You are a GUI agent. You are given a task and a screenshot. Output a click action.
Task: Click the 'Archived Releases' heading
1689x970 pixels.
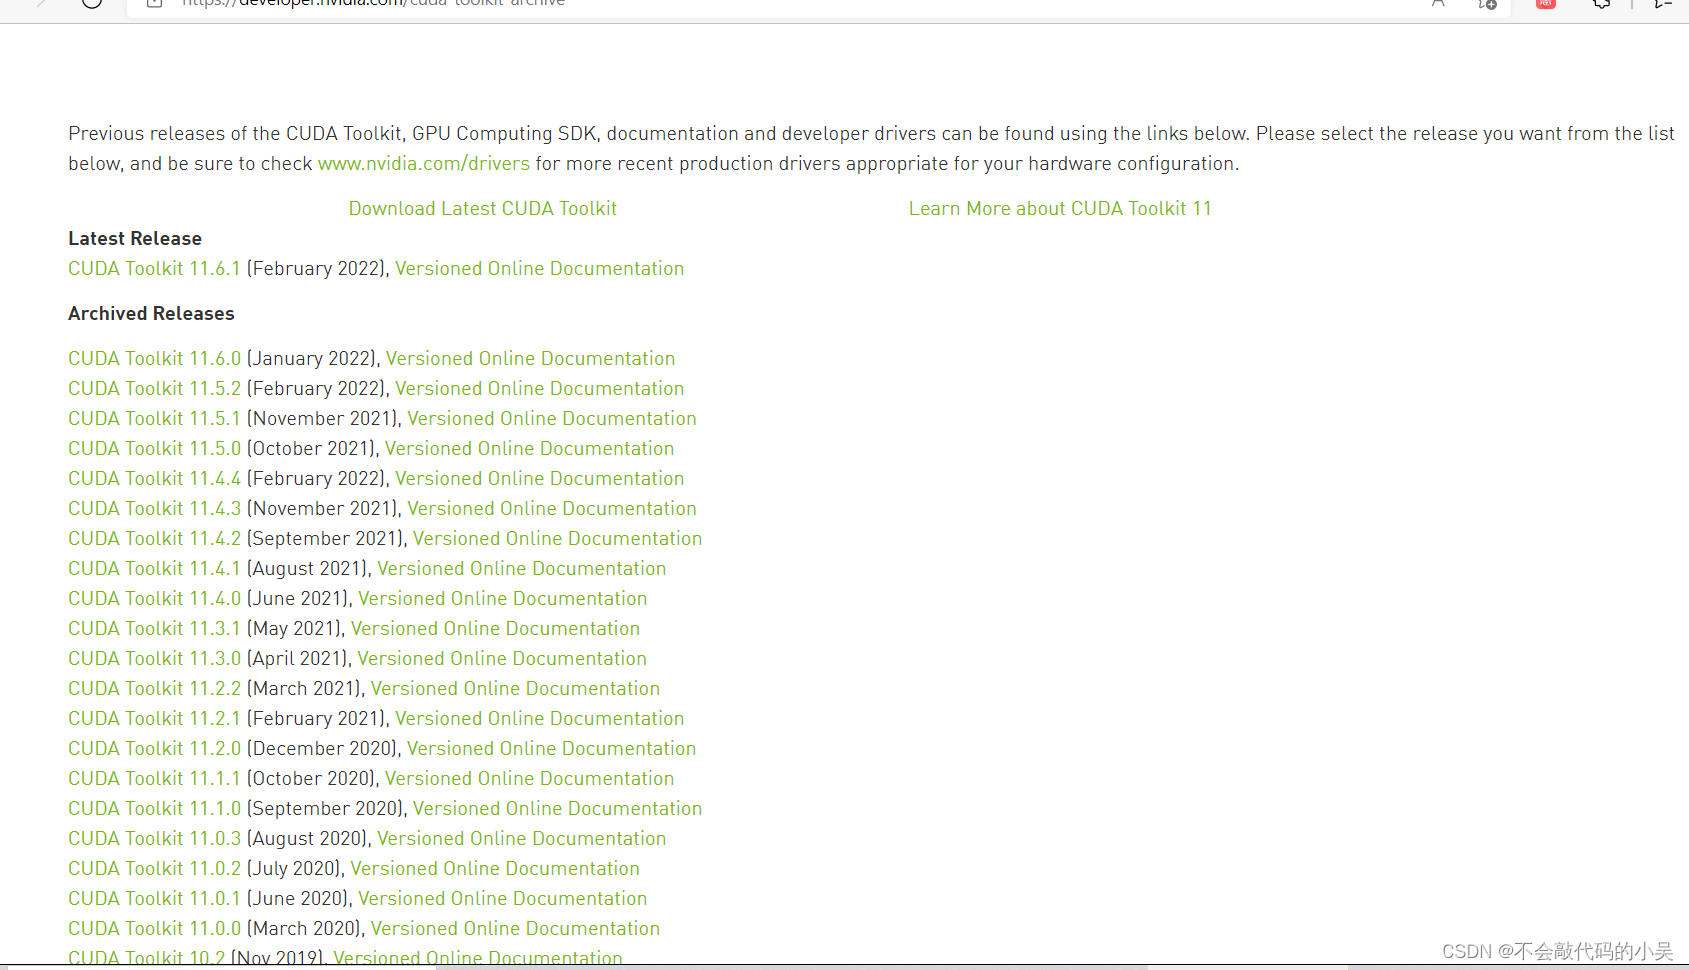(151, 314)
